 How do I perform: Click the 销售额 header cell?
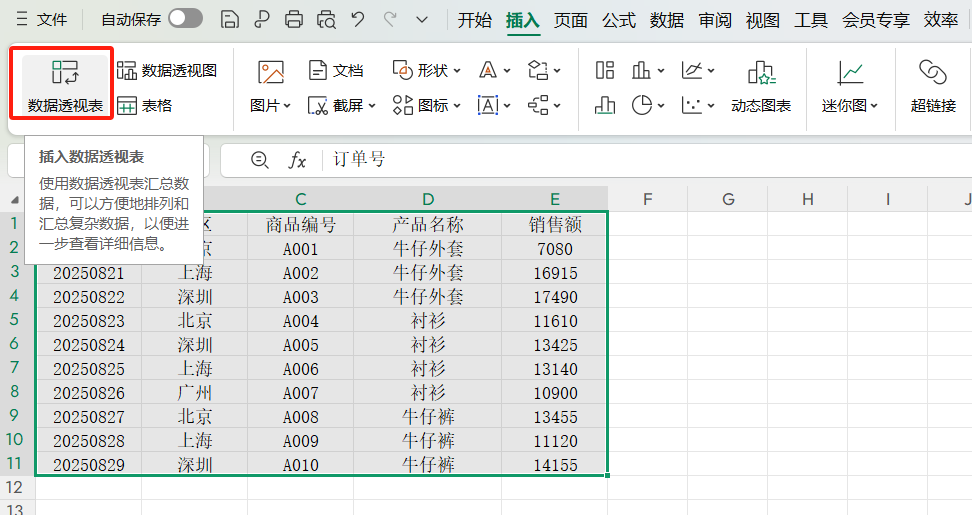point(555,224)
